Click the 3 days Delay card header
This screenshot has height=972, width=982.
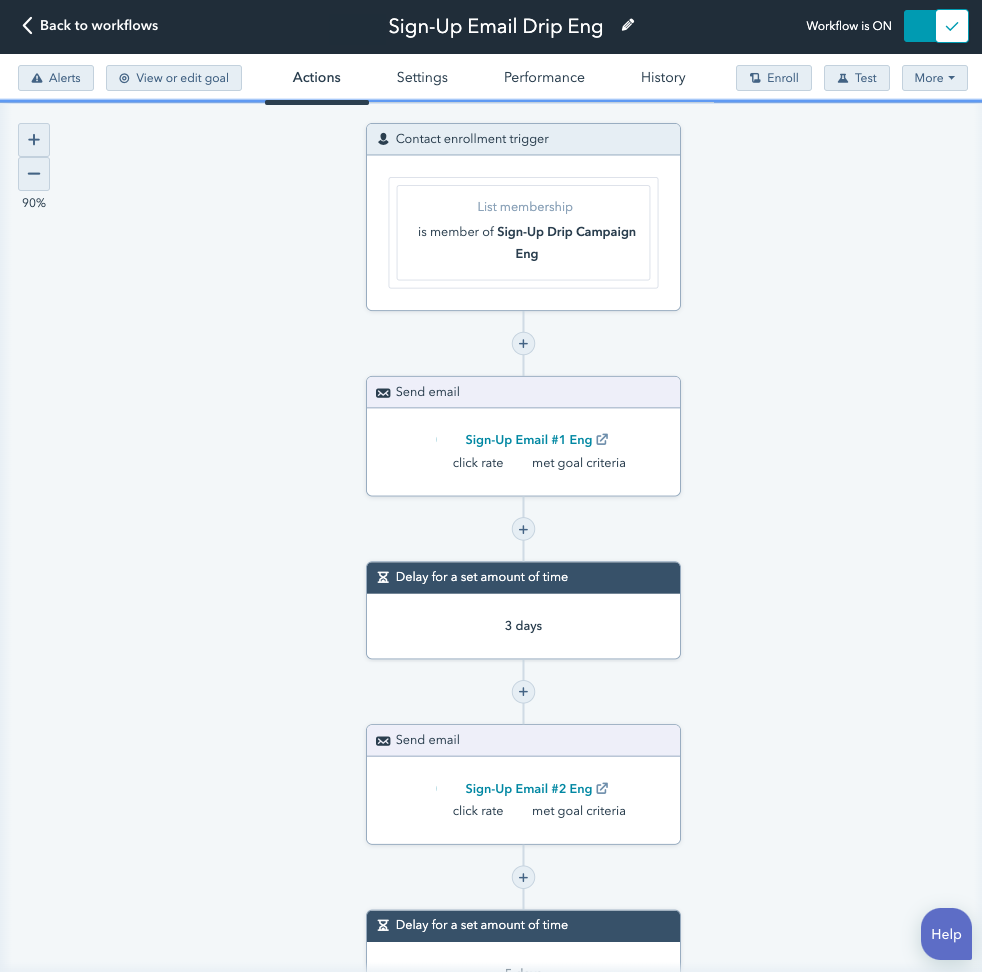click(x=524, y=577)
